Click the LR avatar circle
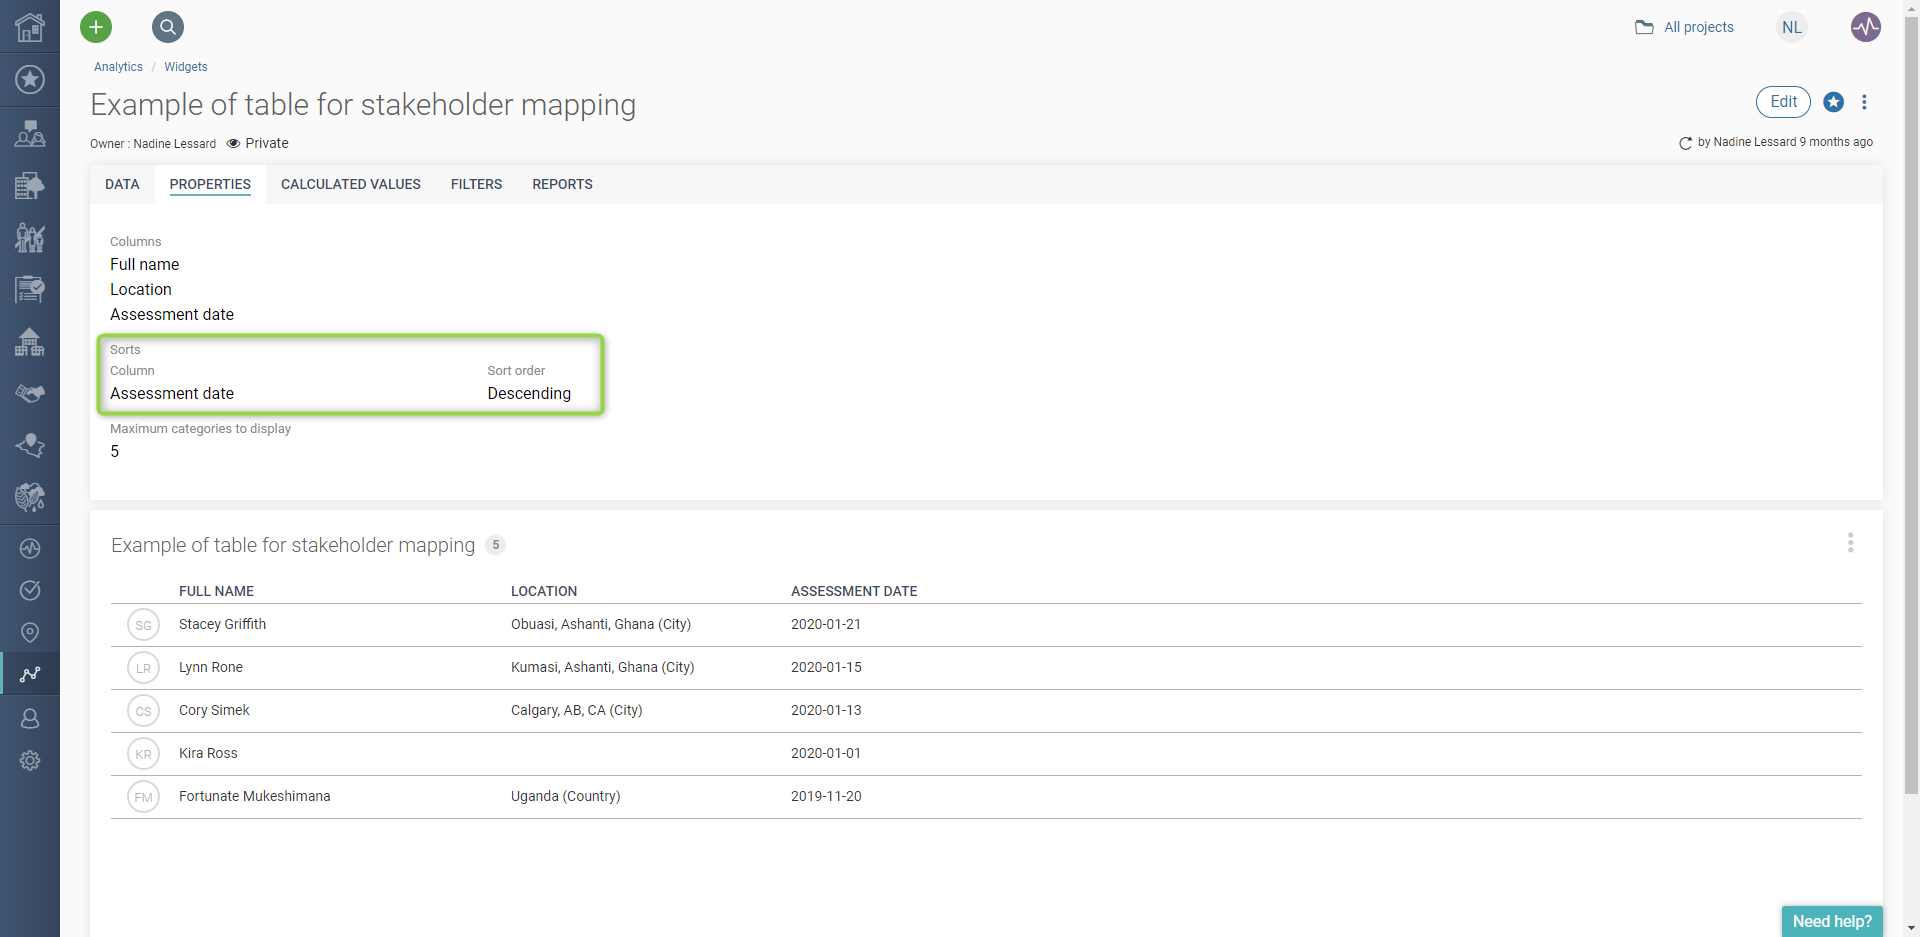The height and width of the screenshot is (937, 1920). (x=144, y=668)
